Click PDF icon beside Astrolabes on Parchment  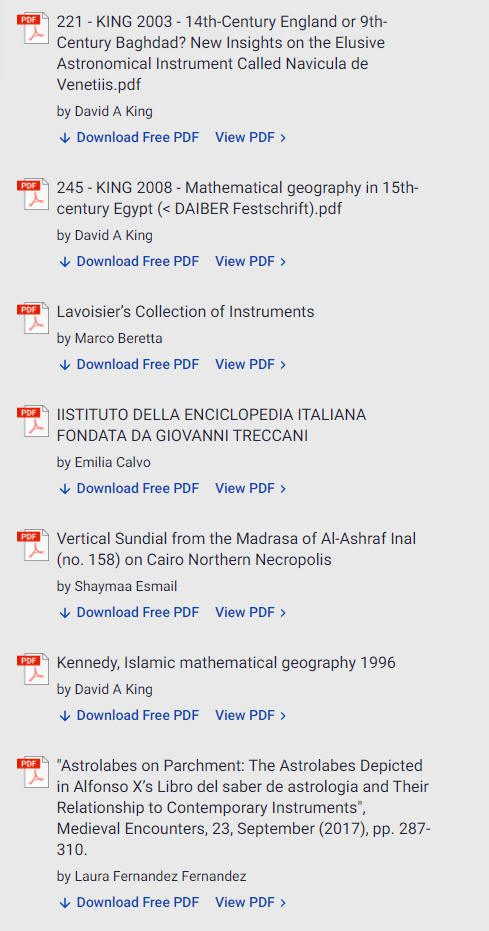[x=33, y=772]
